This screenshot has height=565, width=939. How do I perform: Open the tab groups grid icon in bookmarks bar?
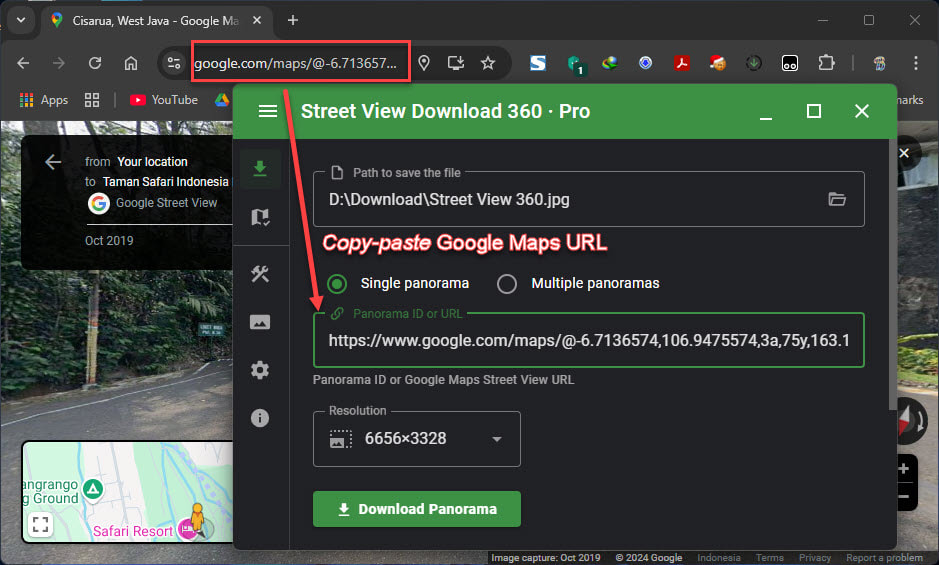click(92, 100)
